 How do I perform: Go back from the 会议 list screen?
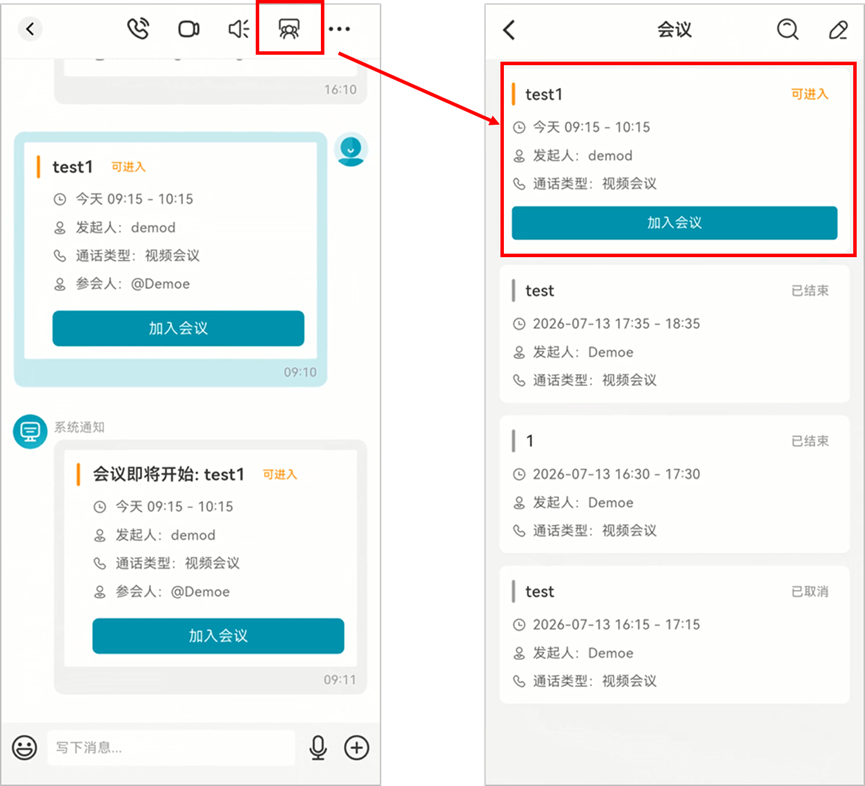[509, 30]
